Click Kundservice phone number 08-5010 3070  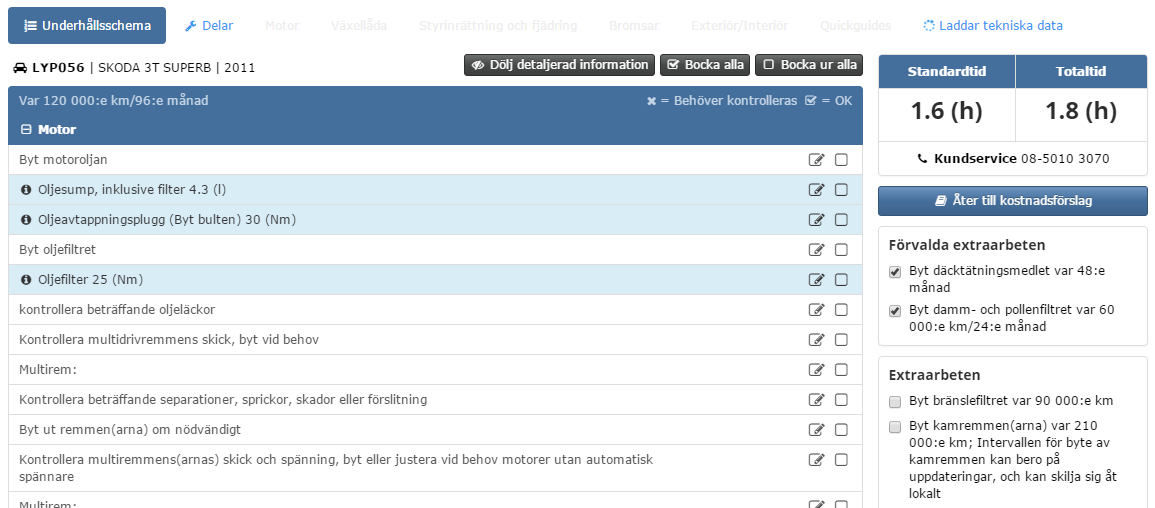point(1065,158)
